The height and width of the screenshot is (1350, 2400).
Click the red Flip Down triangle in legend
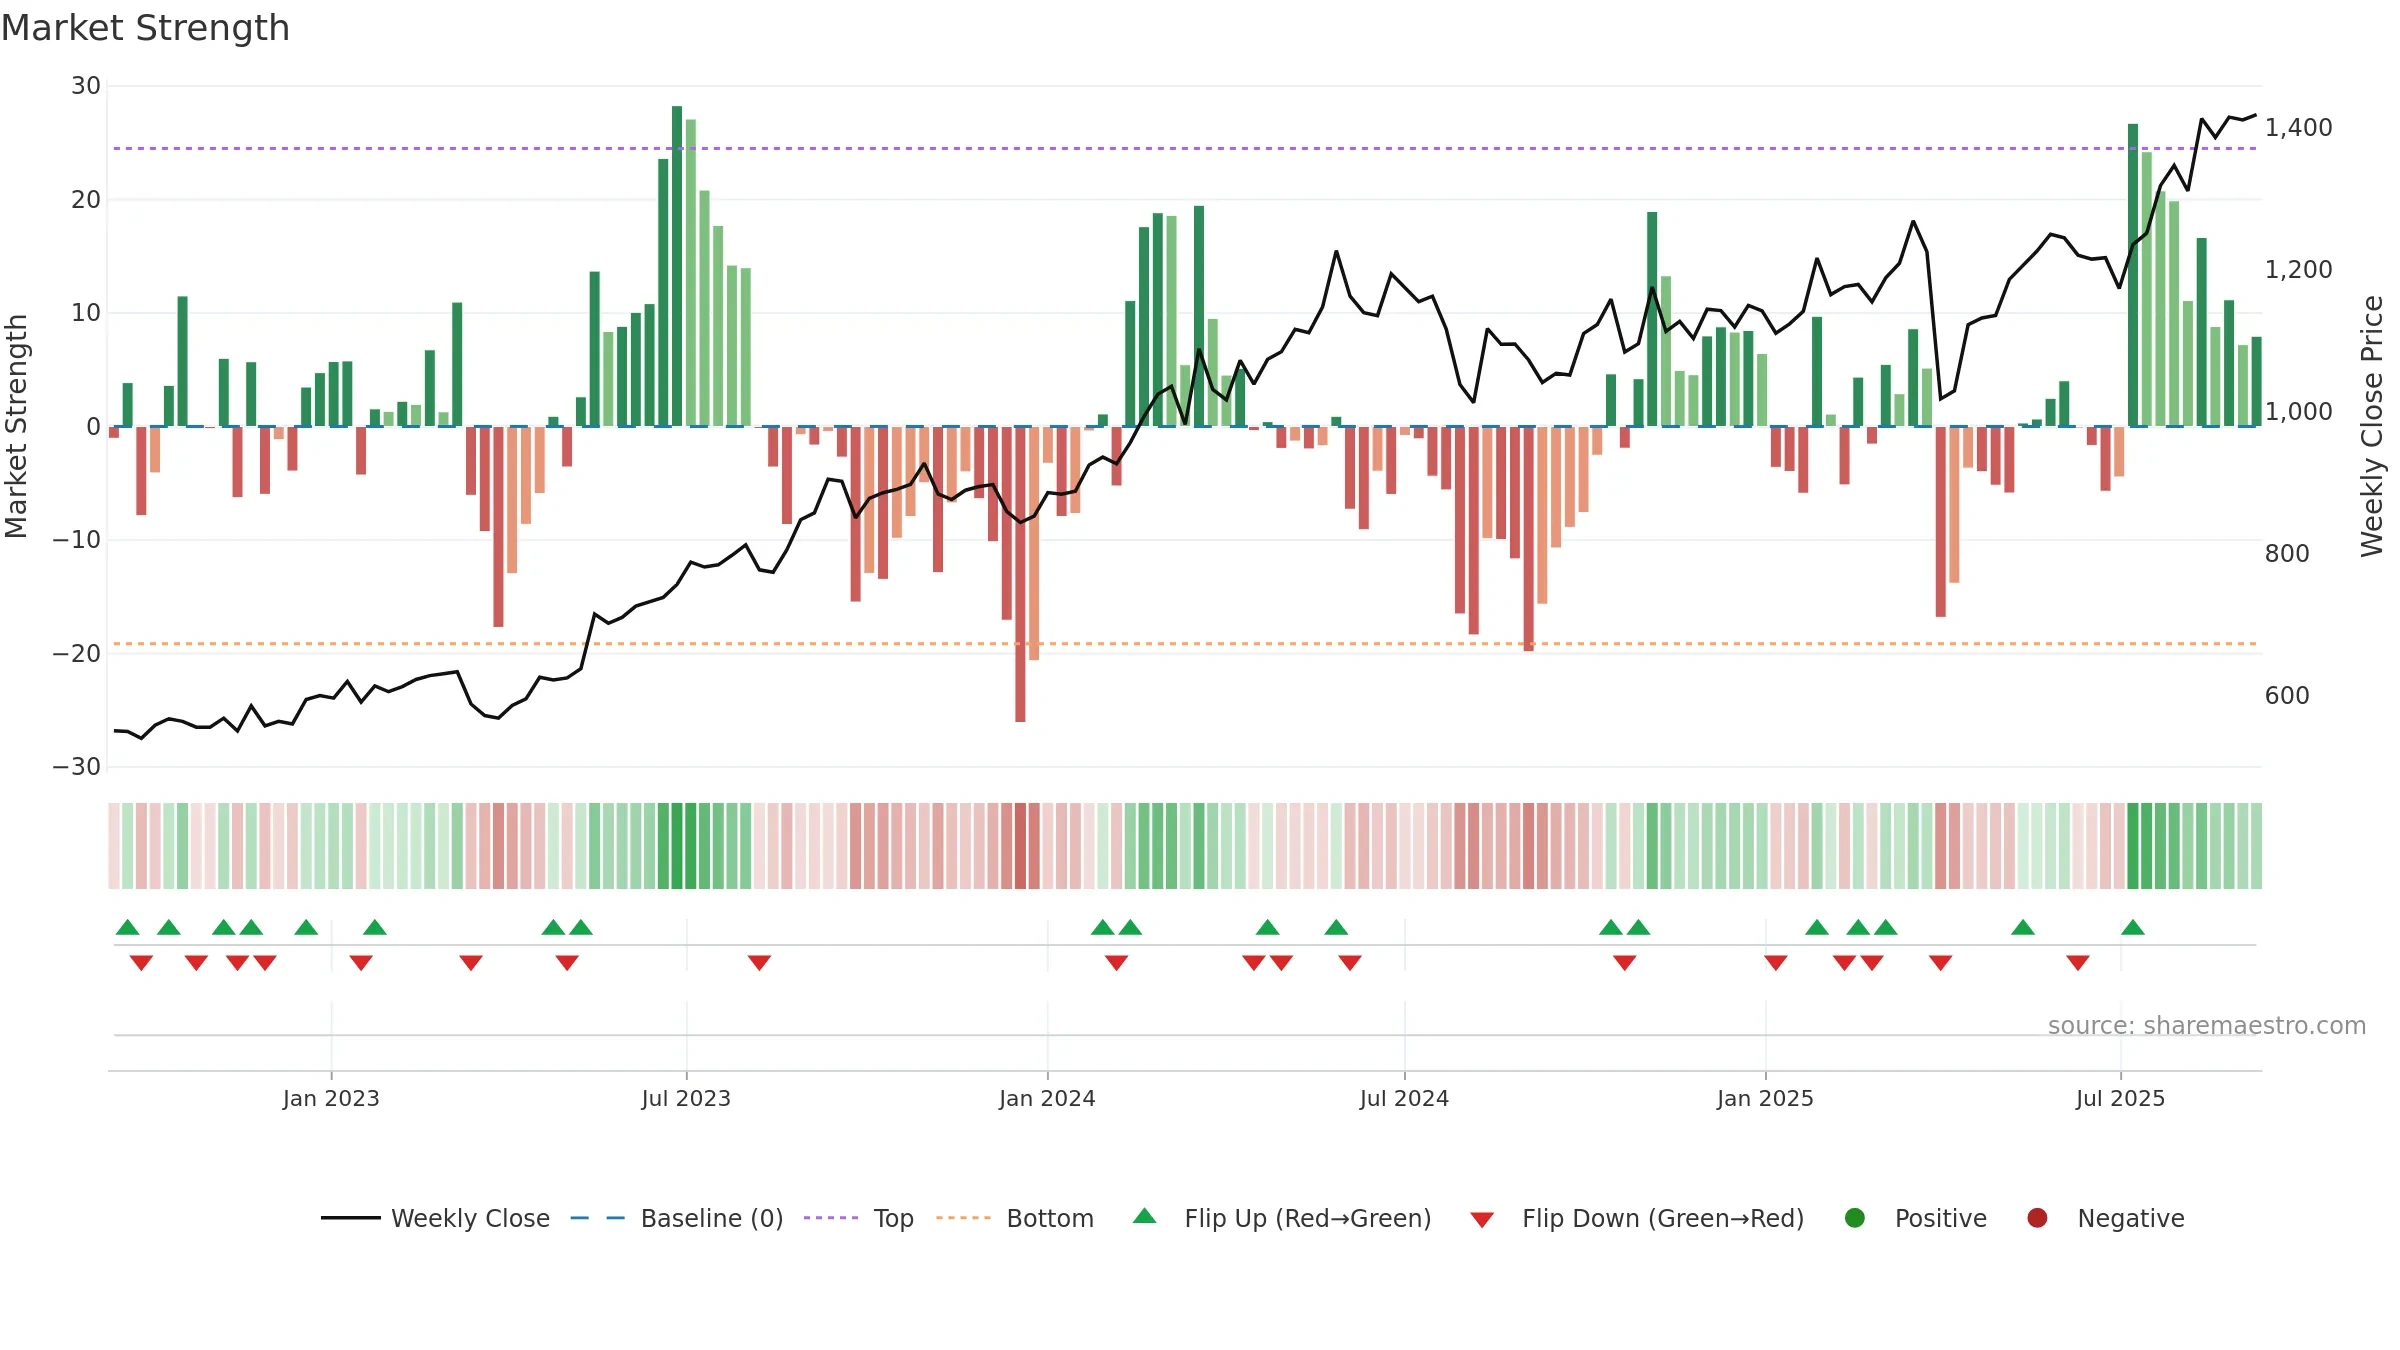point(1482,1220)
